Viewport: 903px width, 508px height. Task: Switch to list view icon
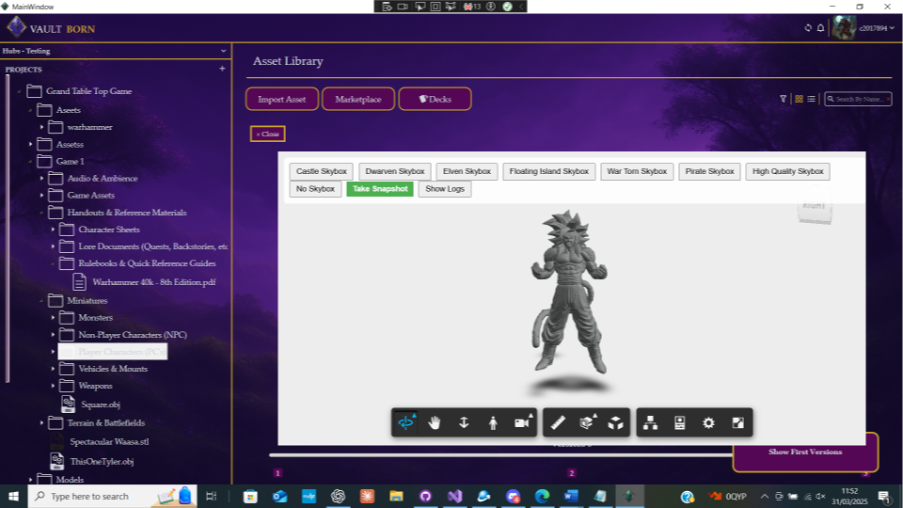(811, 99)
